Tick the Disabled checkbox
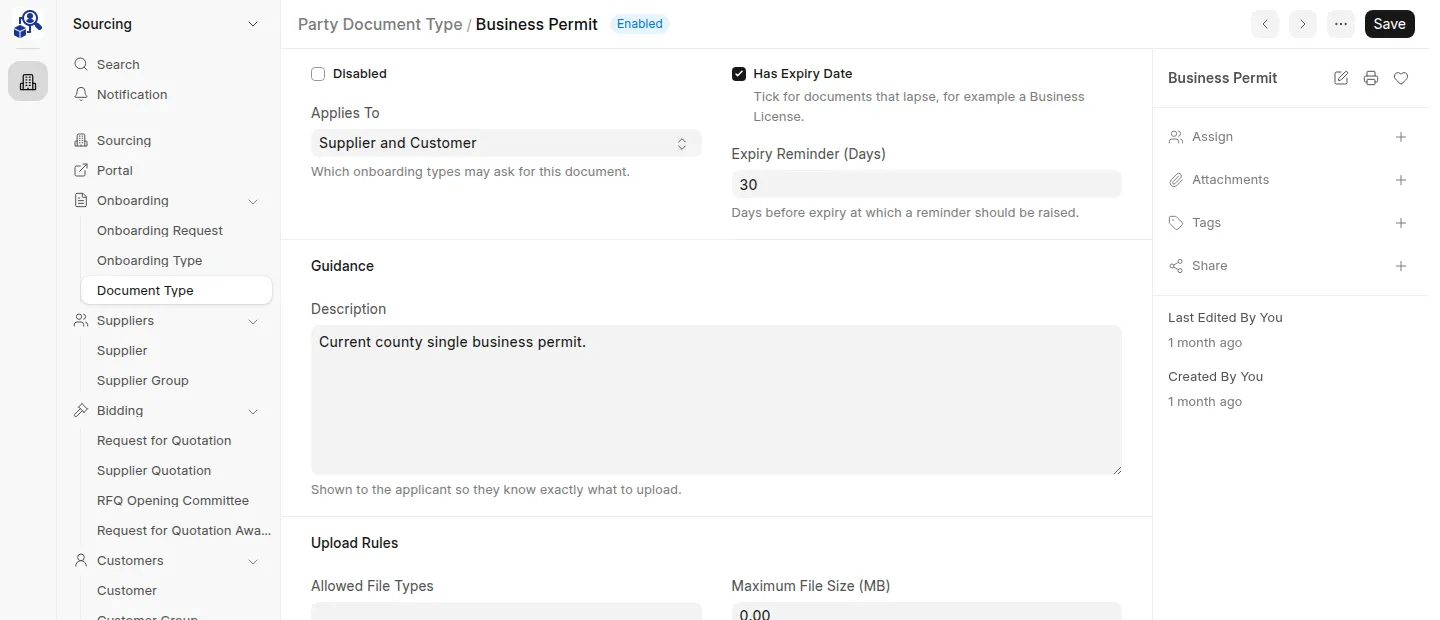The image size is (1440, 620). click(x=318, y=74)
